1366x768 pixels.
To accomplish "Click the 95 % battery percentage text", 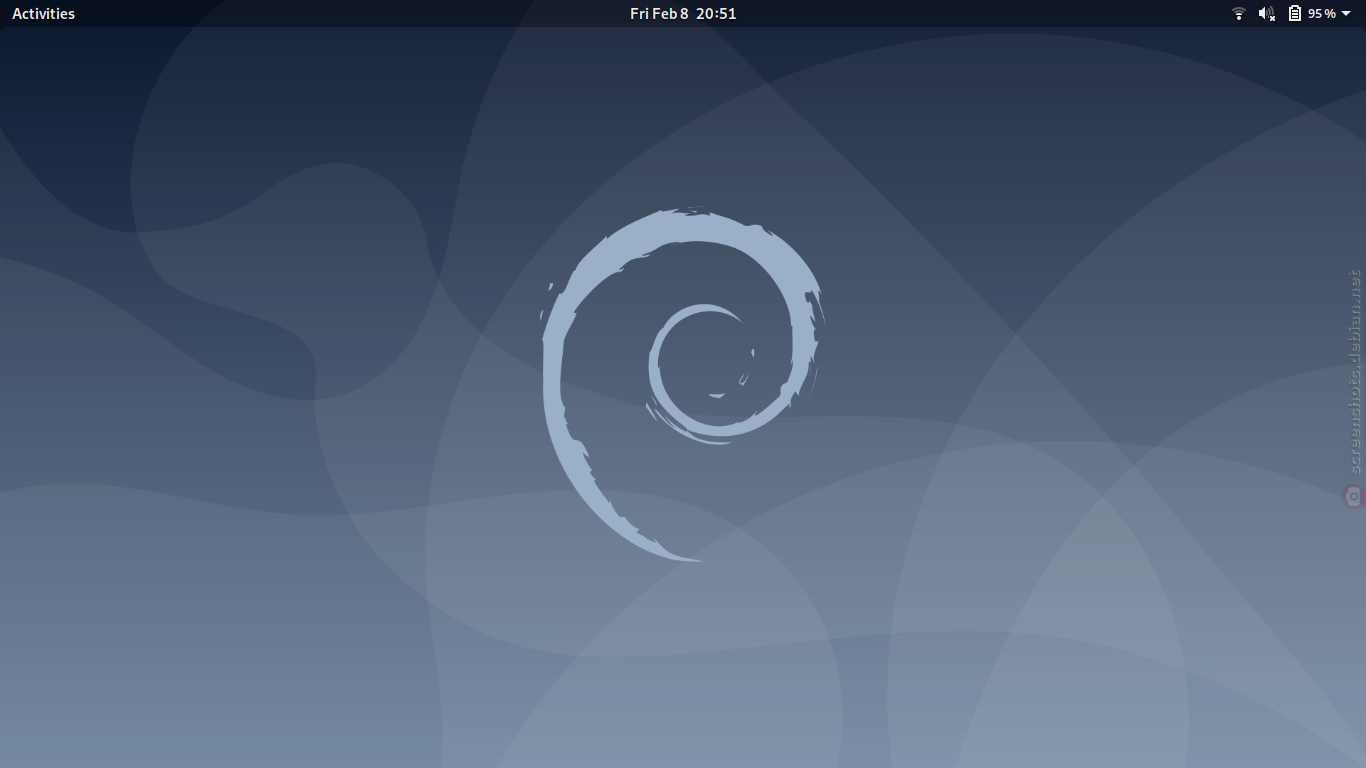I will pyautogui.click(x=1322, y=13).
